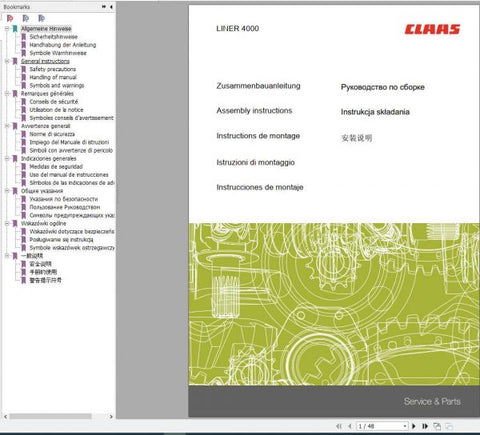This screenshot has width=480, height=435.
Task: Click the bookmark icon beside Indicaciones generales
Action: [15, 158]
